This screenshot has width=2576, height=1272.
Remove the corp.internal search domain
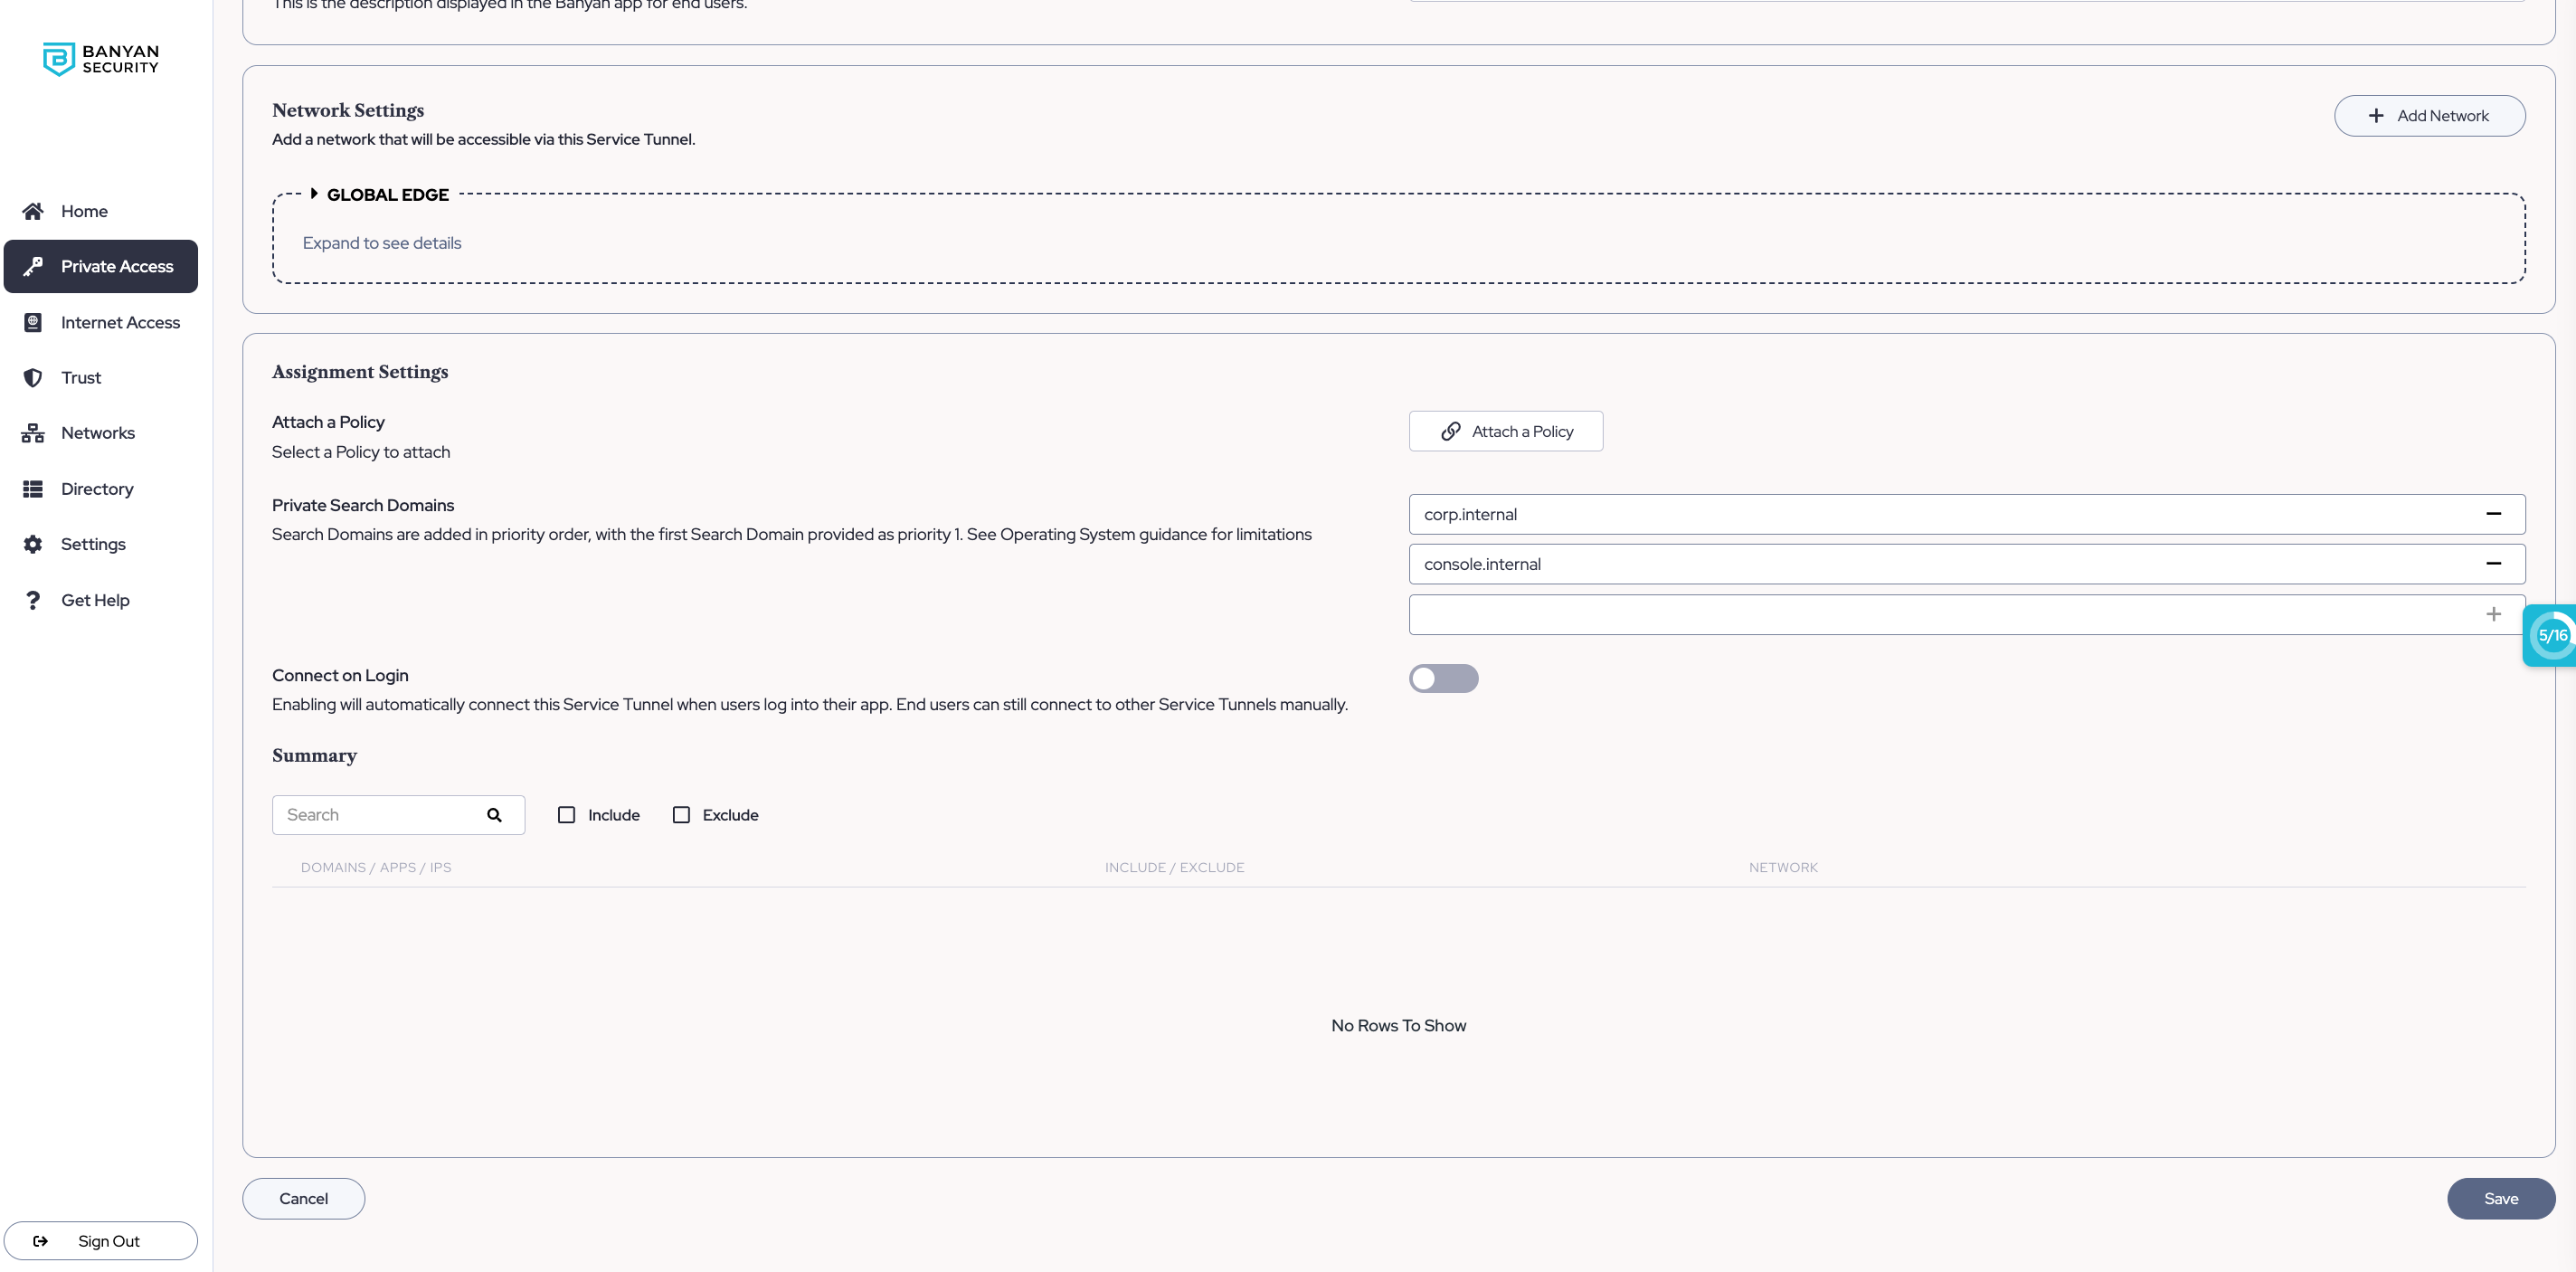pos(2493,514)
